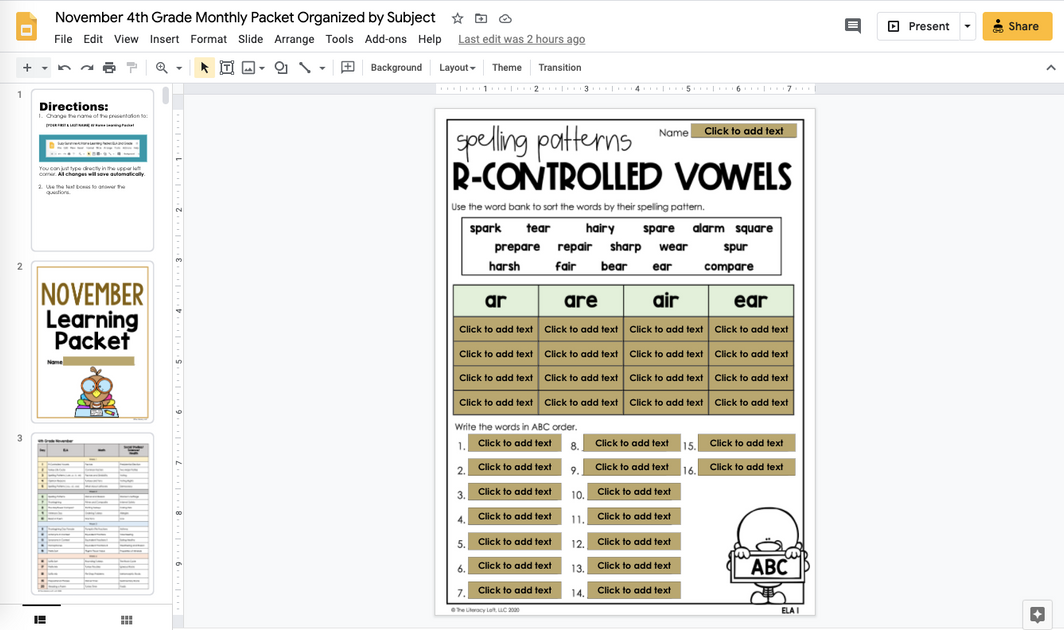The image size is (1064, 630).
Task: Collapse the toolbar with the chevron
Action: (1051, 67)
